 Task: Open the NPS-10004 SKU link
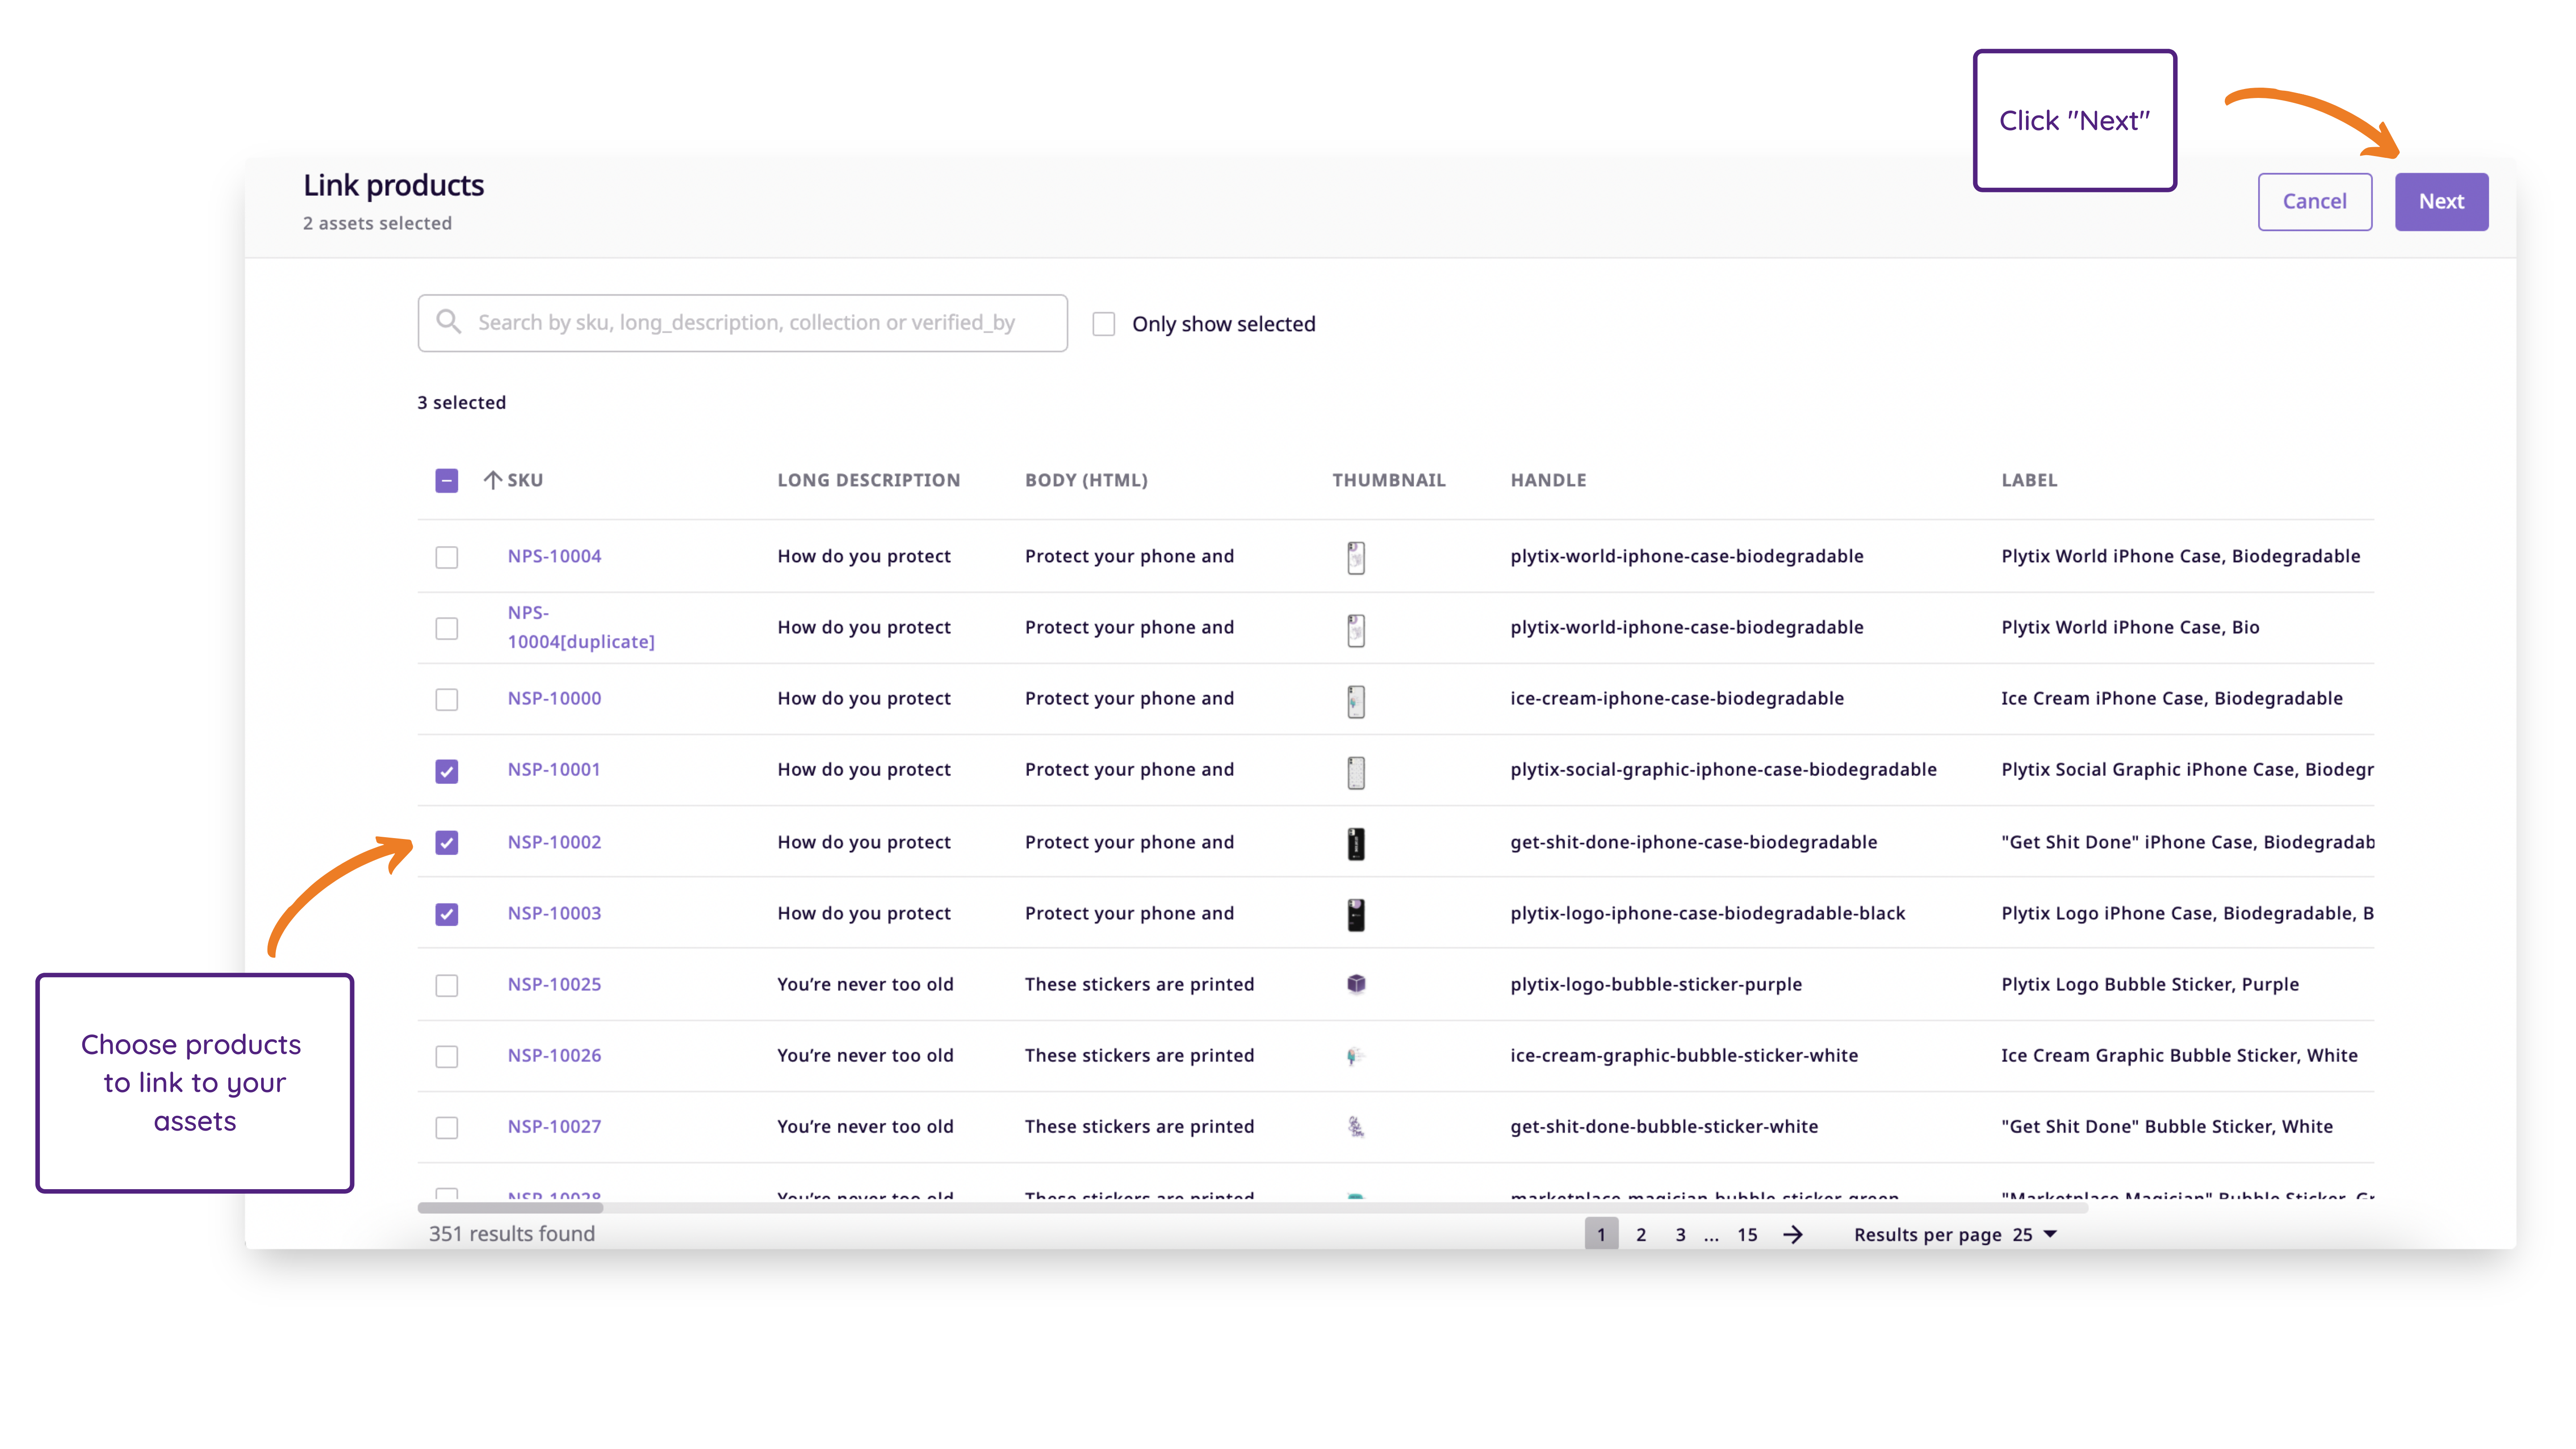tap(554, 556)
